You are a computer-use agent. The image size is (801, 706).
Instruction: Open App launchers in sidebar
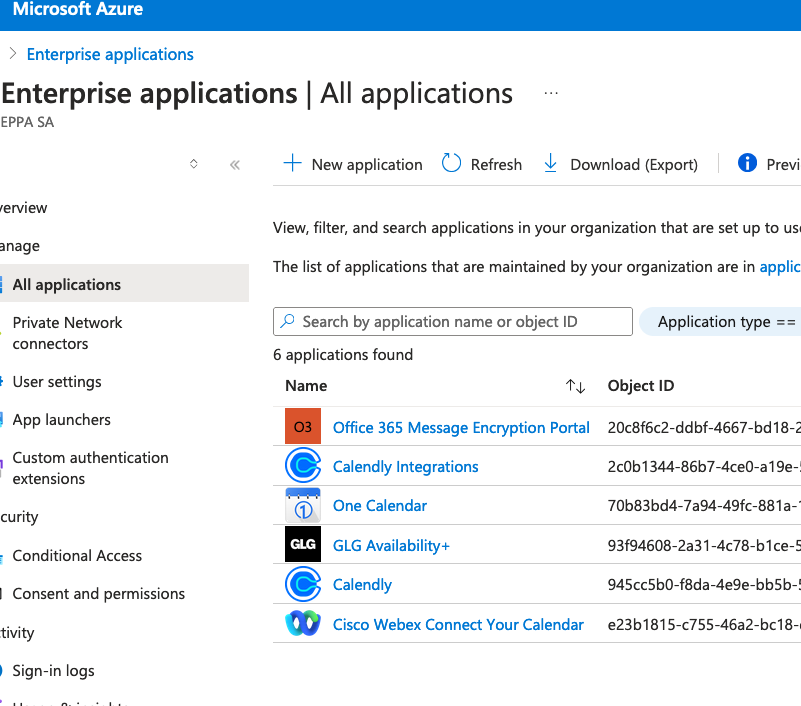[x=62, y=420]
